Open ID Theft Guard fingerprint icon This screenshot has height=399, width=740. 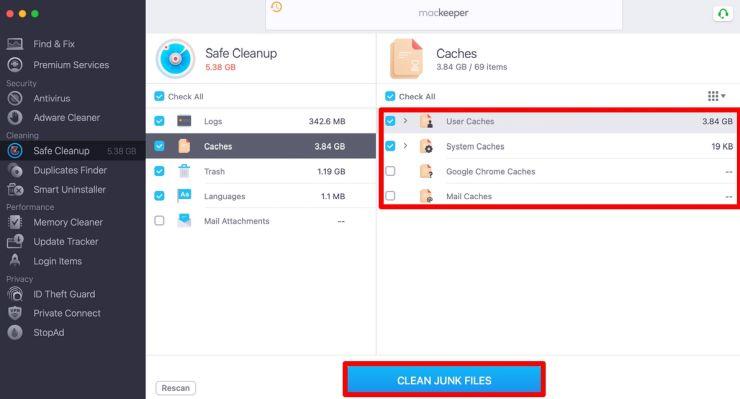15,294
